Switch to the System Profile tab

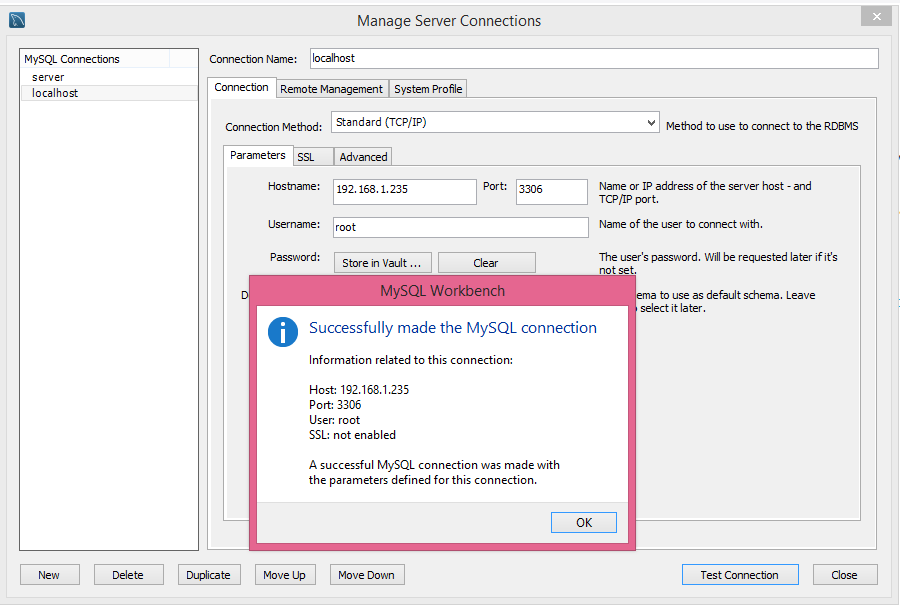tap(427, 88)
